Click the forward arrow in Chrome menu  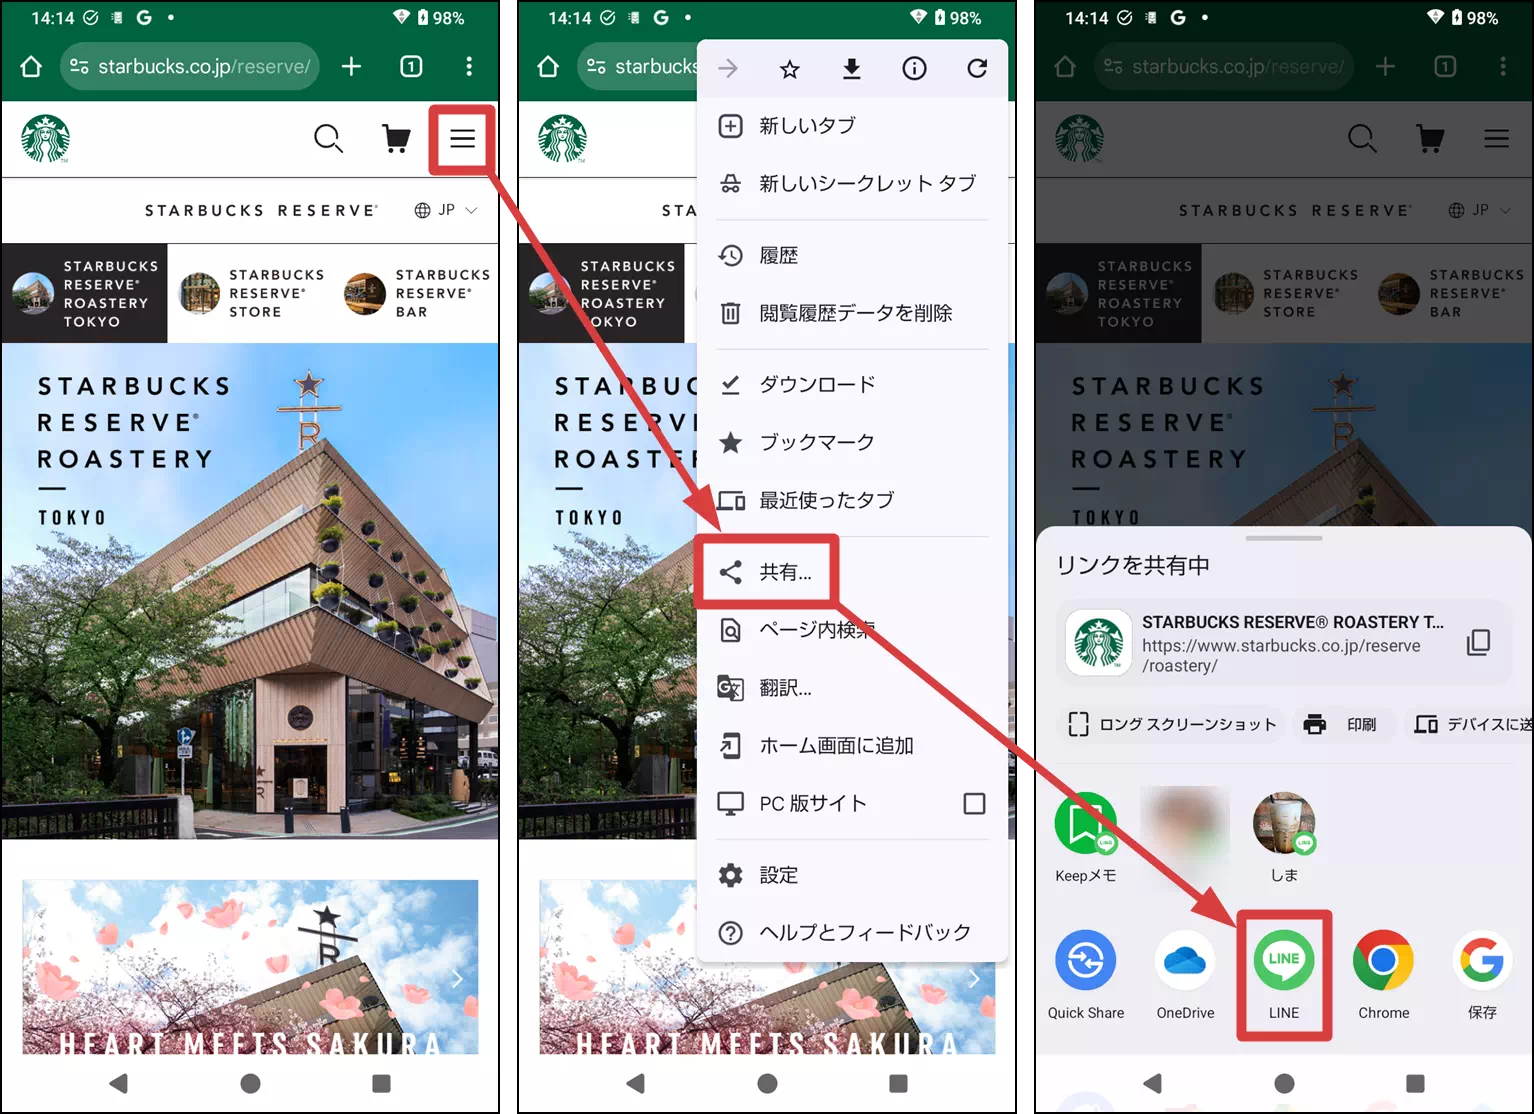[728, 68]
